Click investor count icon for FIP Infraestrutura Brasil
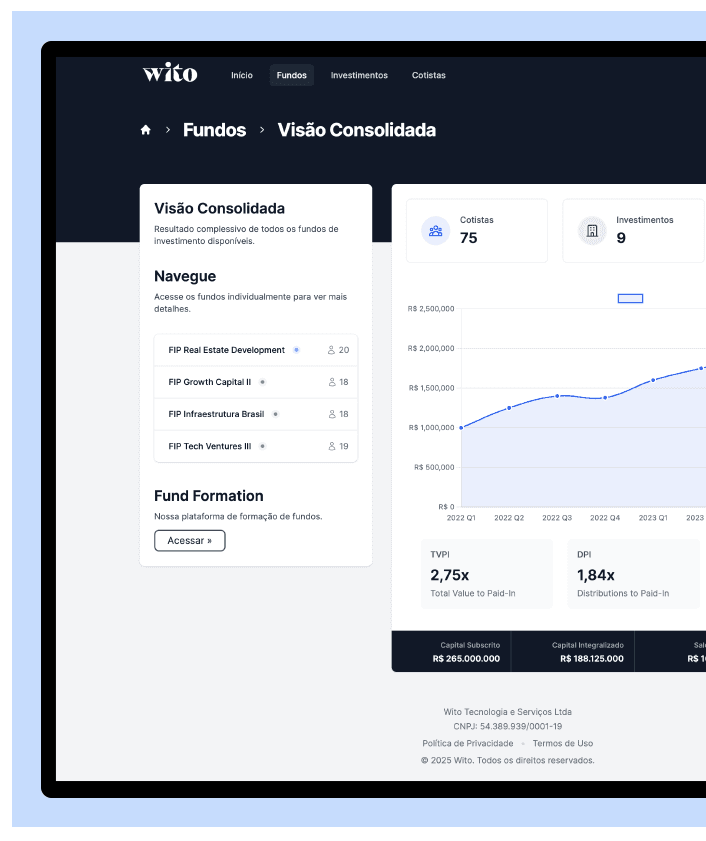The width and height of the screenshot is (706, 841). 332,414
